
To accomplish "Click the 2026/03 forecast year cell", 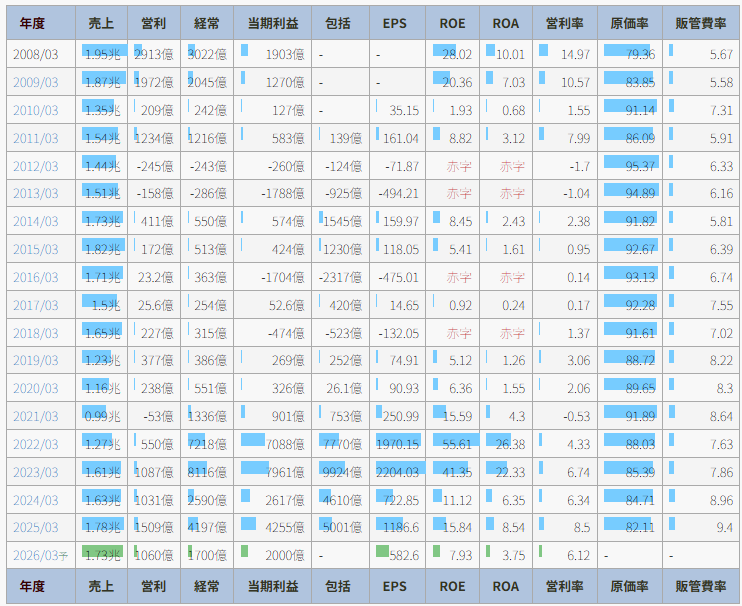I will (x=40, y=555).
